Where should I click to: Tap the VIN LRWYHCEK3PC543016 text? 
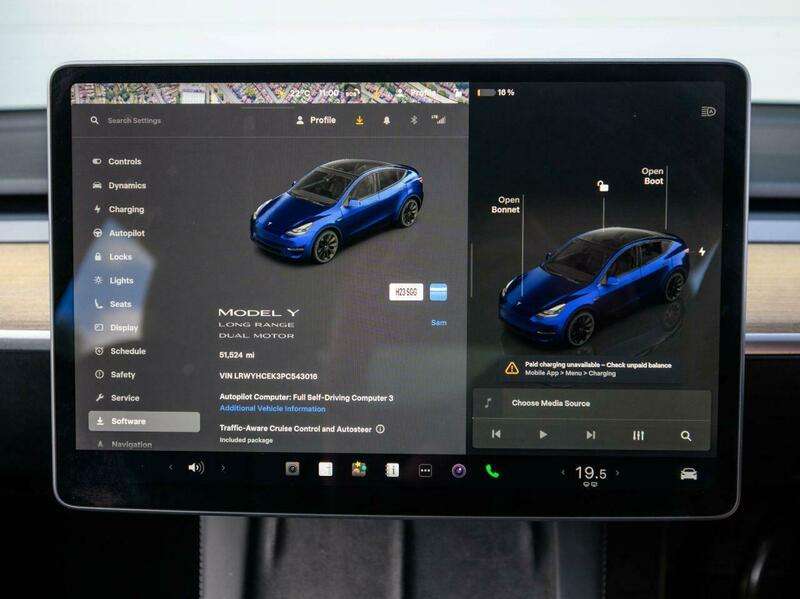pos(268,376)
